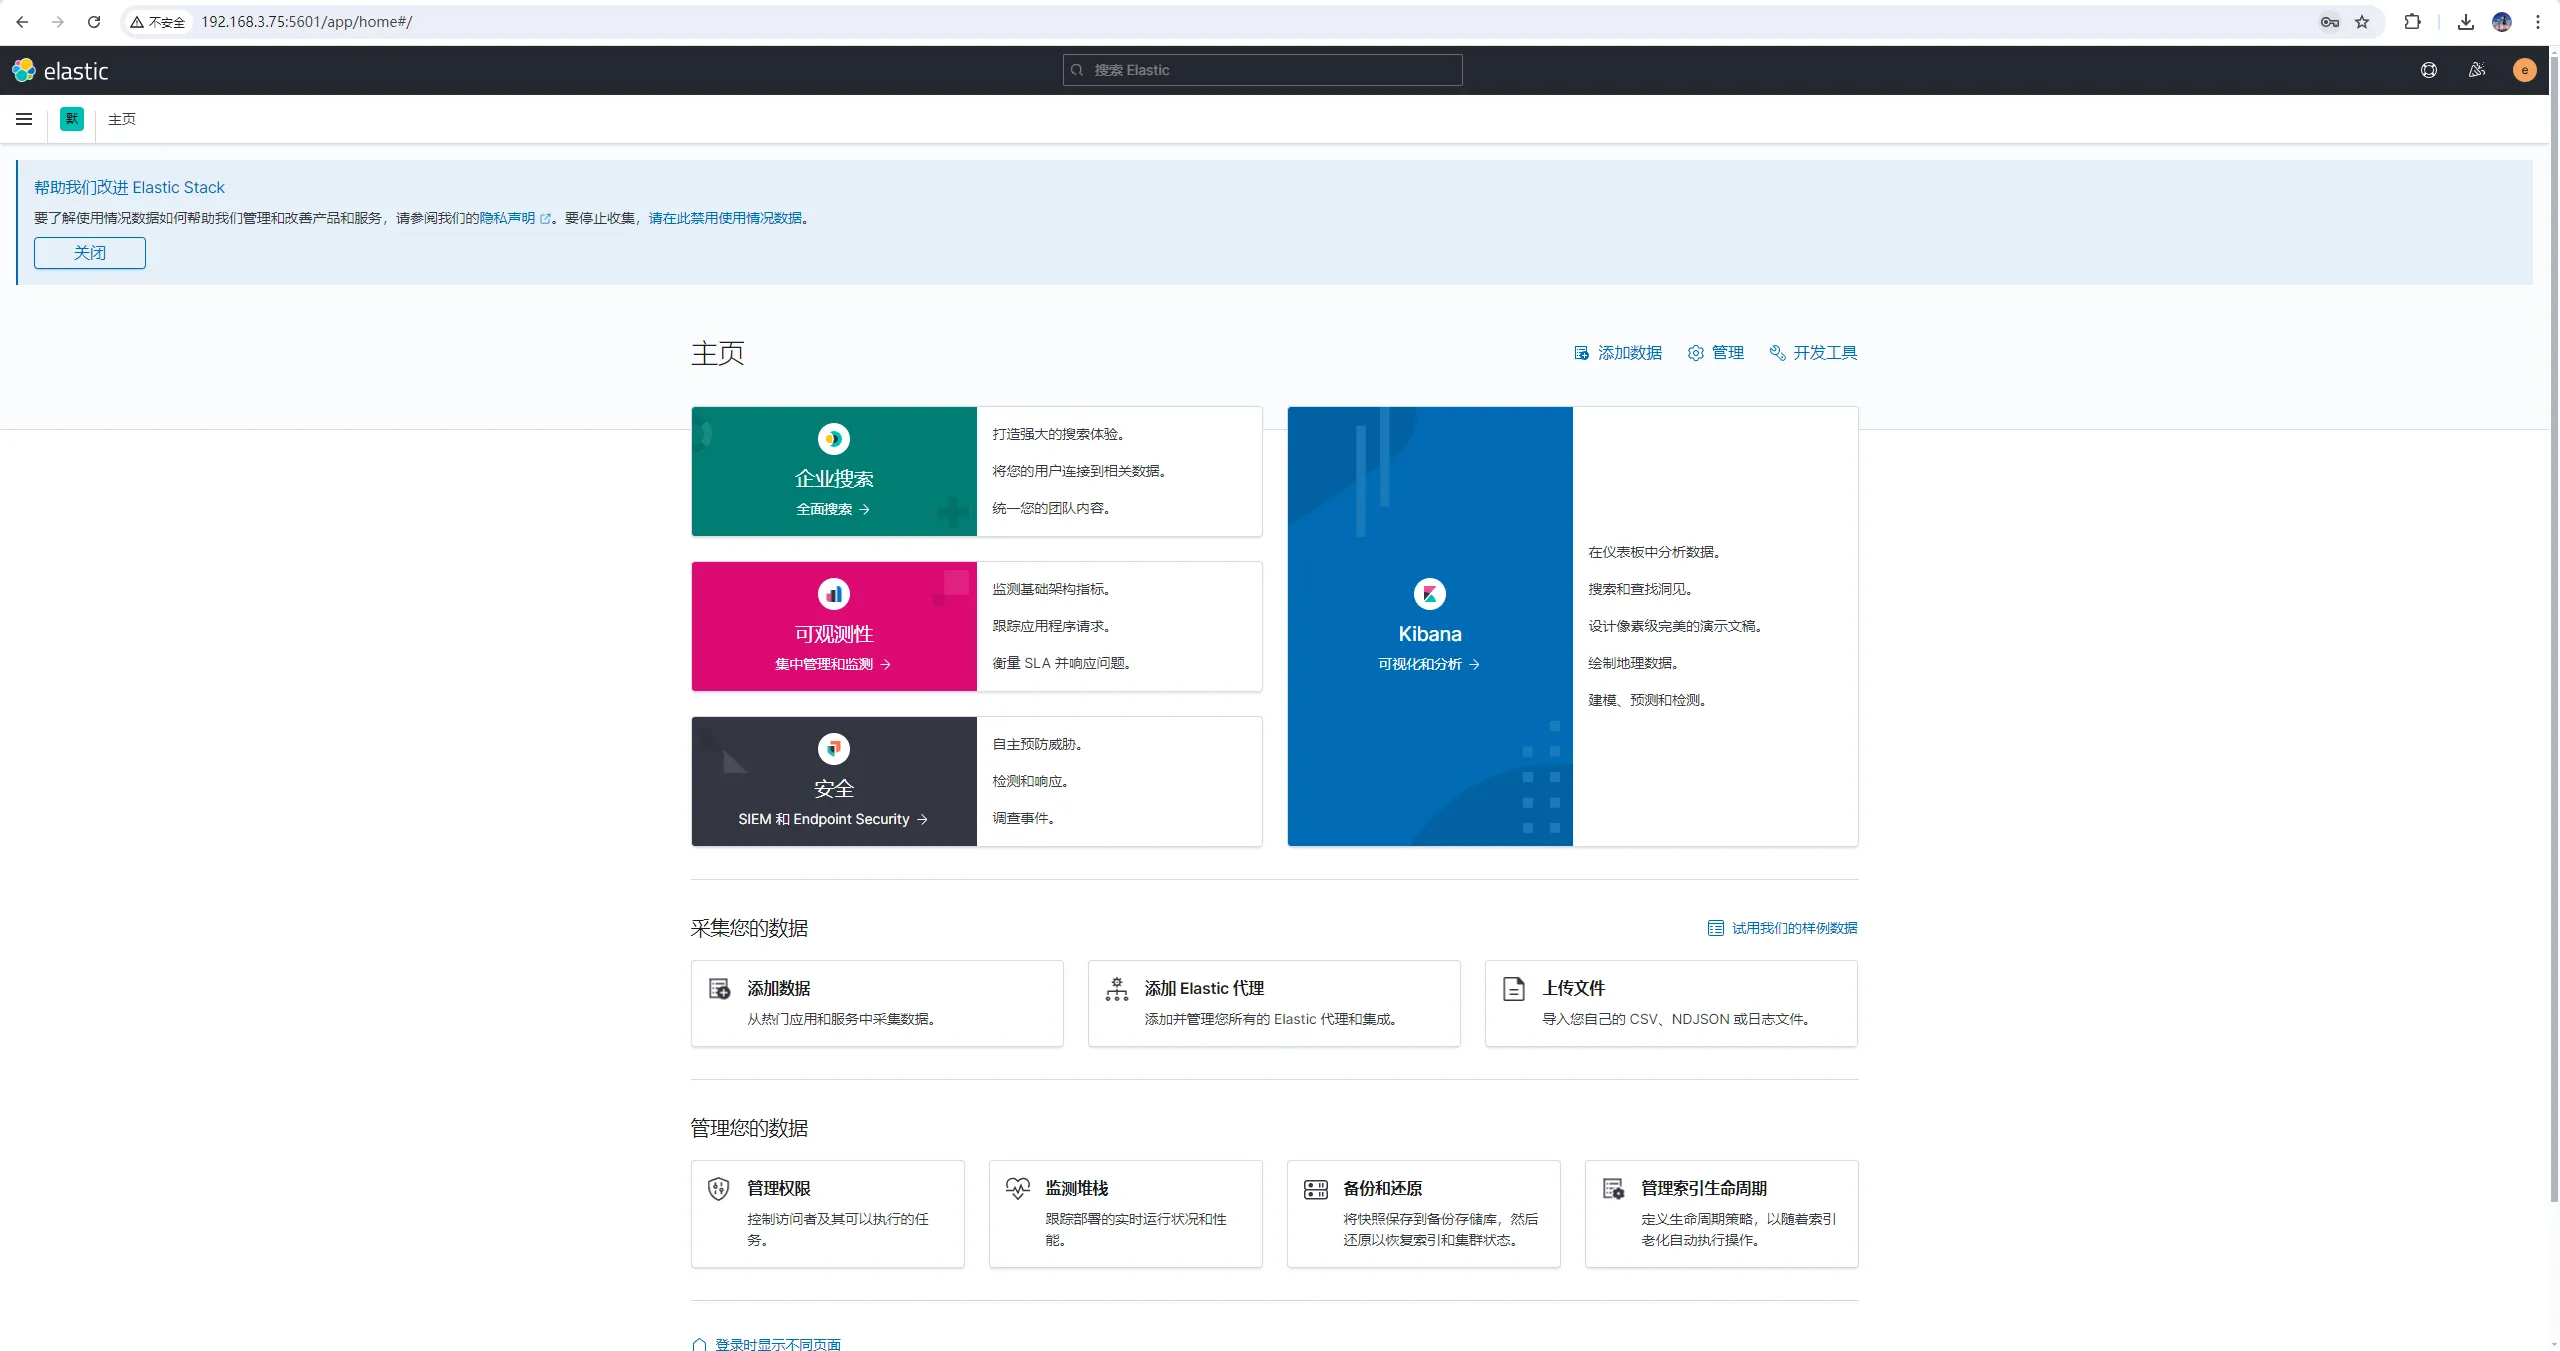Open the 集中管理和监测 Observability link
The width and height of the screenshot is (2560, 1351).
point(833,664)
